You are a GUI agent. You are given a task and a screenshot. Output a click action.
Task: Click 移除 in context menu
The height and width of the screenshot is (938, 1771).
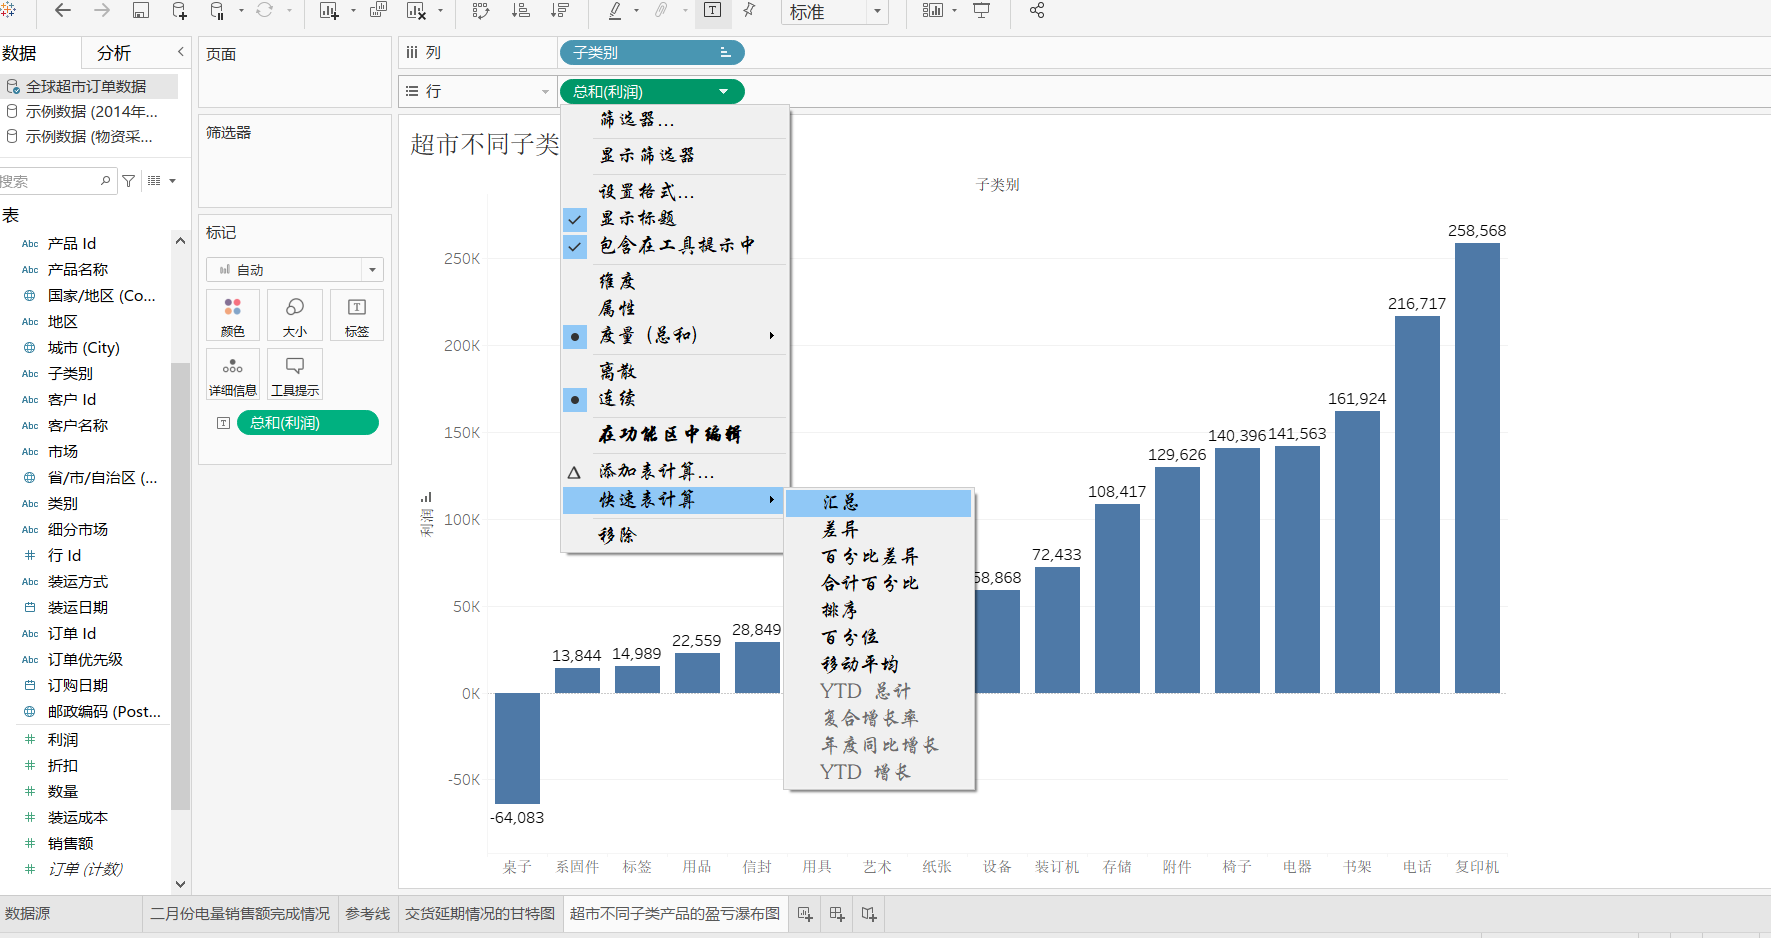(x=673, y=536)
